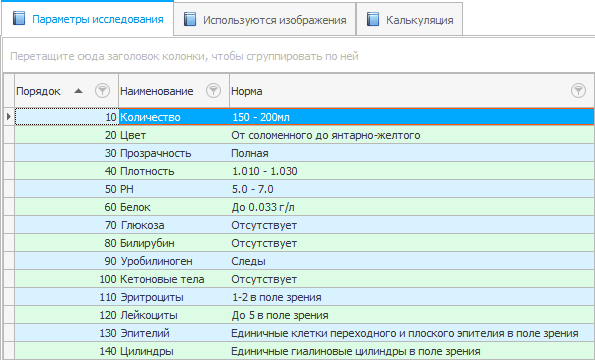Click order value 50
This screenshot has height=360, width=595.
point(110,189)
